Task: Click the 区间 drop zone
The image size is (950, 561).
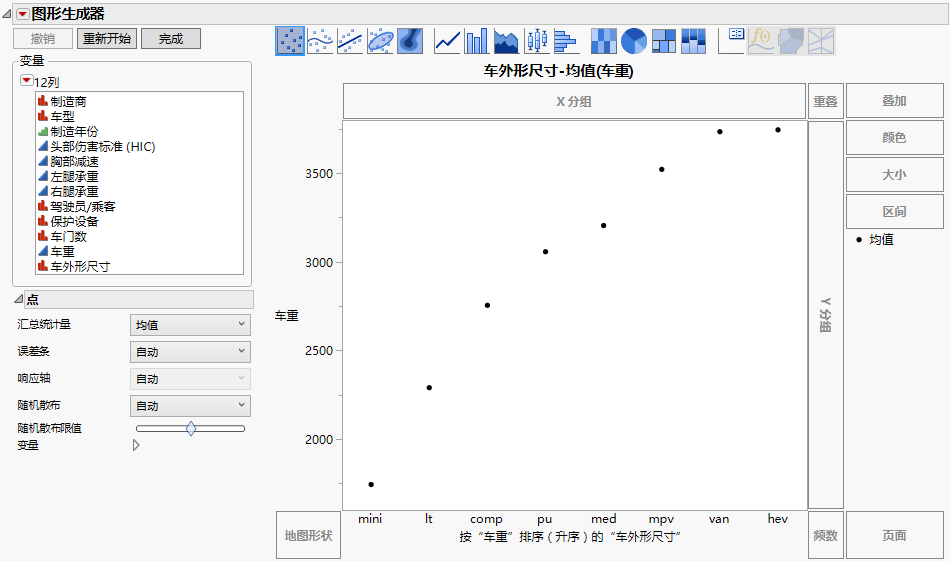Action: pyautogui.click(x=894, y=211)
